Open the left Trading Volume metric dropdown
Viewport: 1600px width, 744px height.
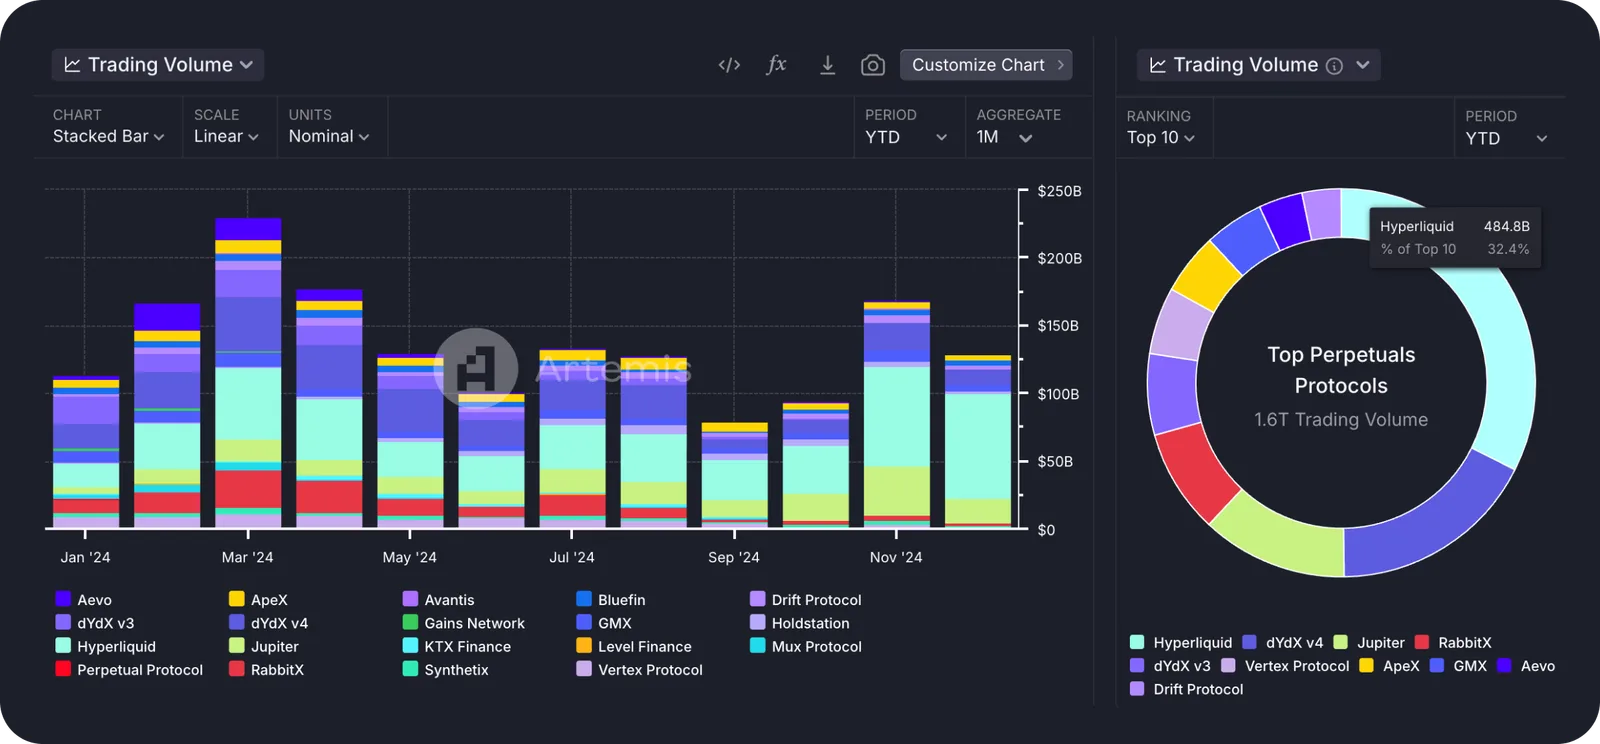pos(158,65)
